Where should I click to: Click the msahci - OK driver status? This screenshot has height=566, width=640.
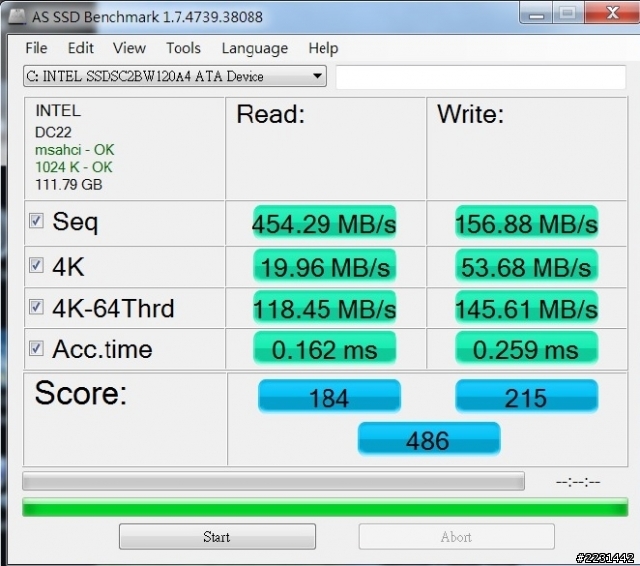75,150
